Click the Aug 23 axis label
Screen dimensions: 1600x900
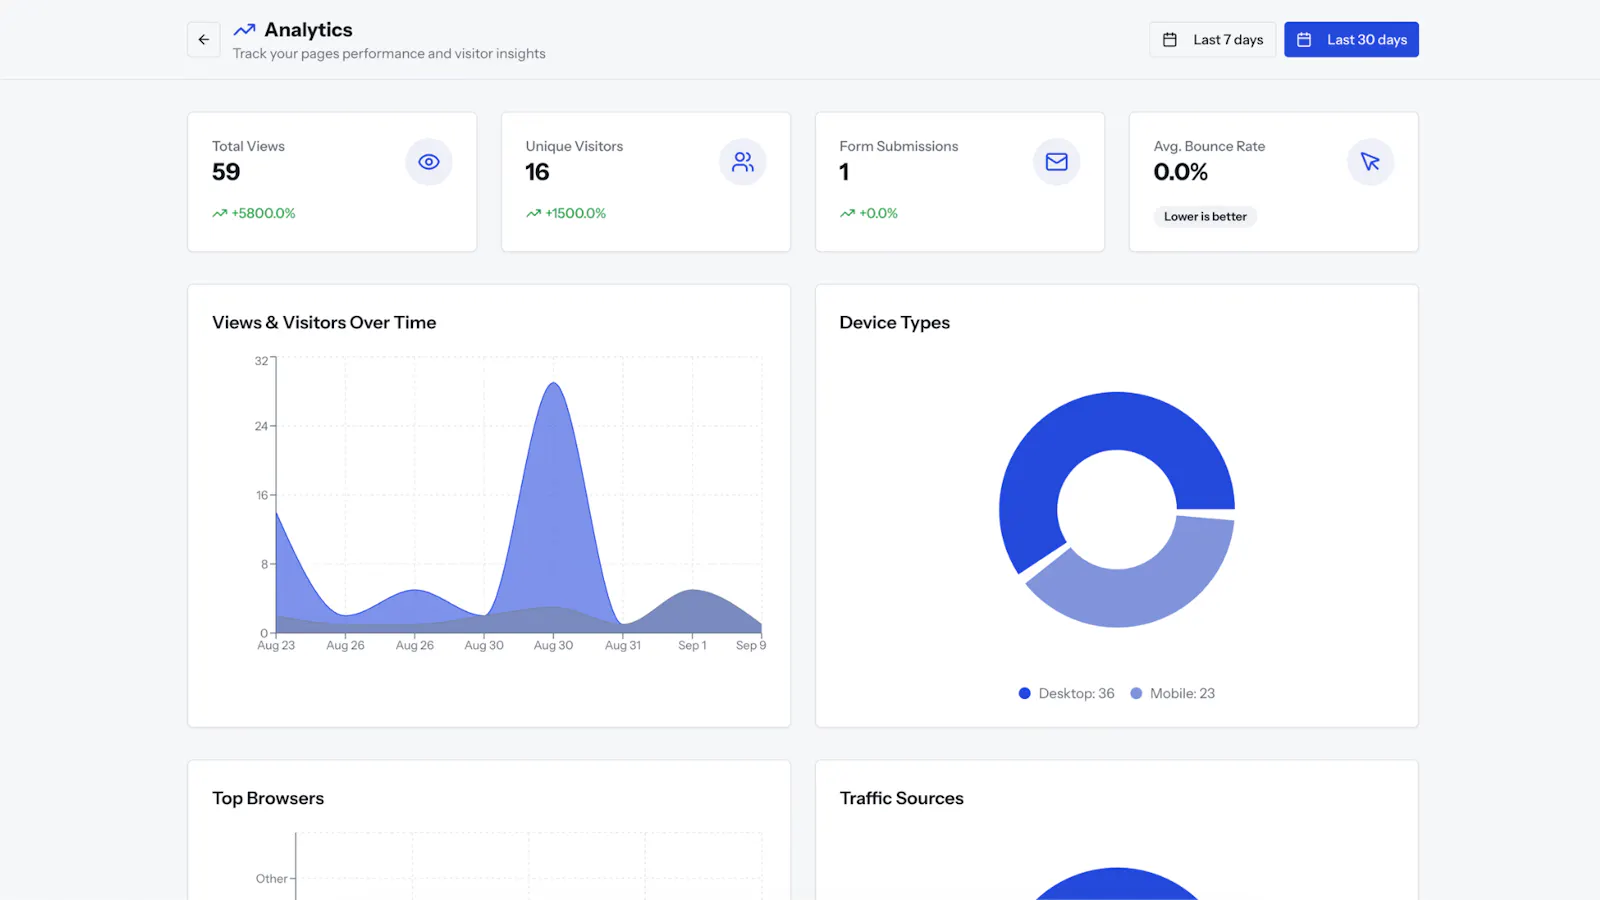276,646
